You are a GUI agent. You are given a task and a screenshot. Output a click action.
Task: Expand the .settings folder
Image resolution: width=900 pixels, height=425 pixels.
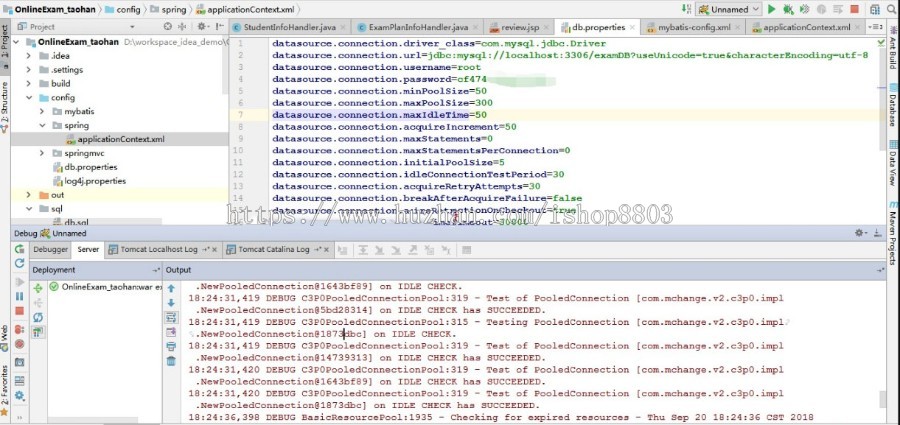[28, 69]
